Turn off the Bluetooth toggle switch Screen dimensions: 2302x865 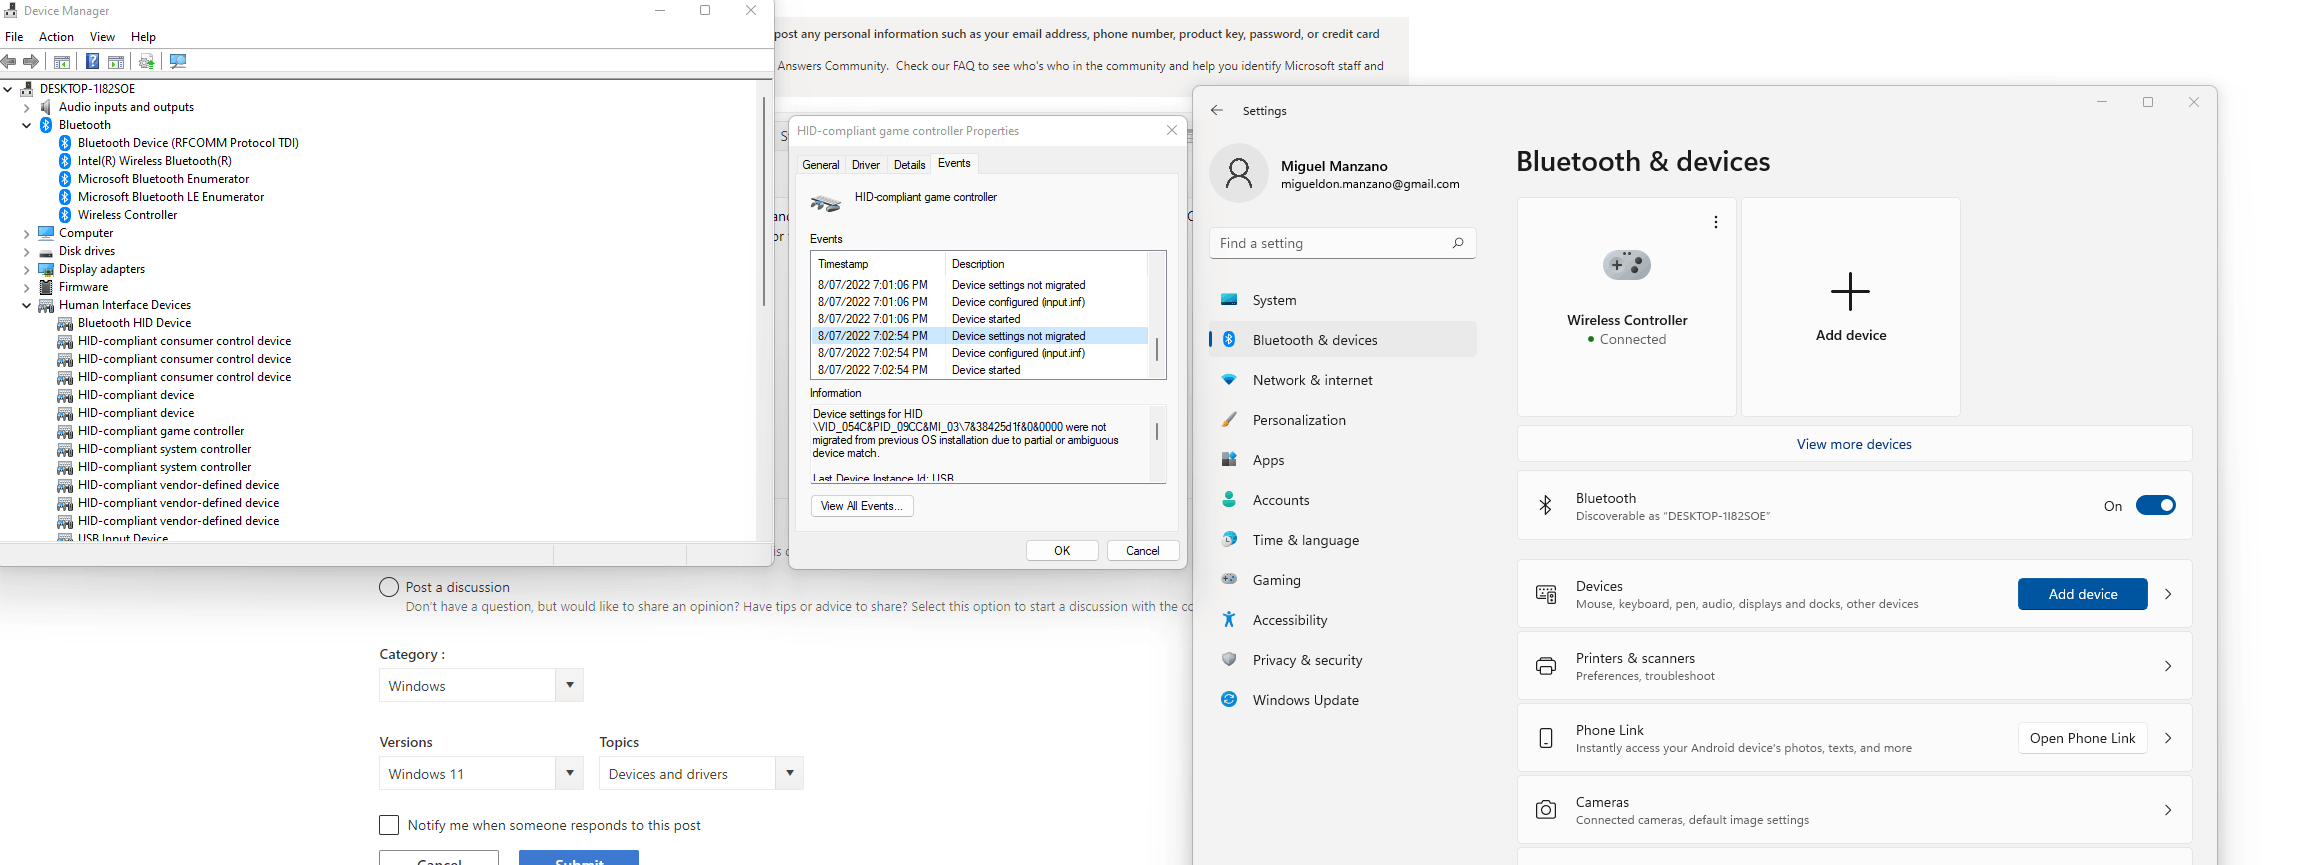(2155, 505)
